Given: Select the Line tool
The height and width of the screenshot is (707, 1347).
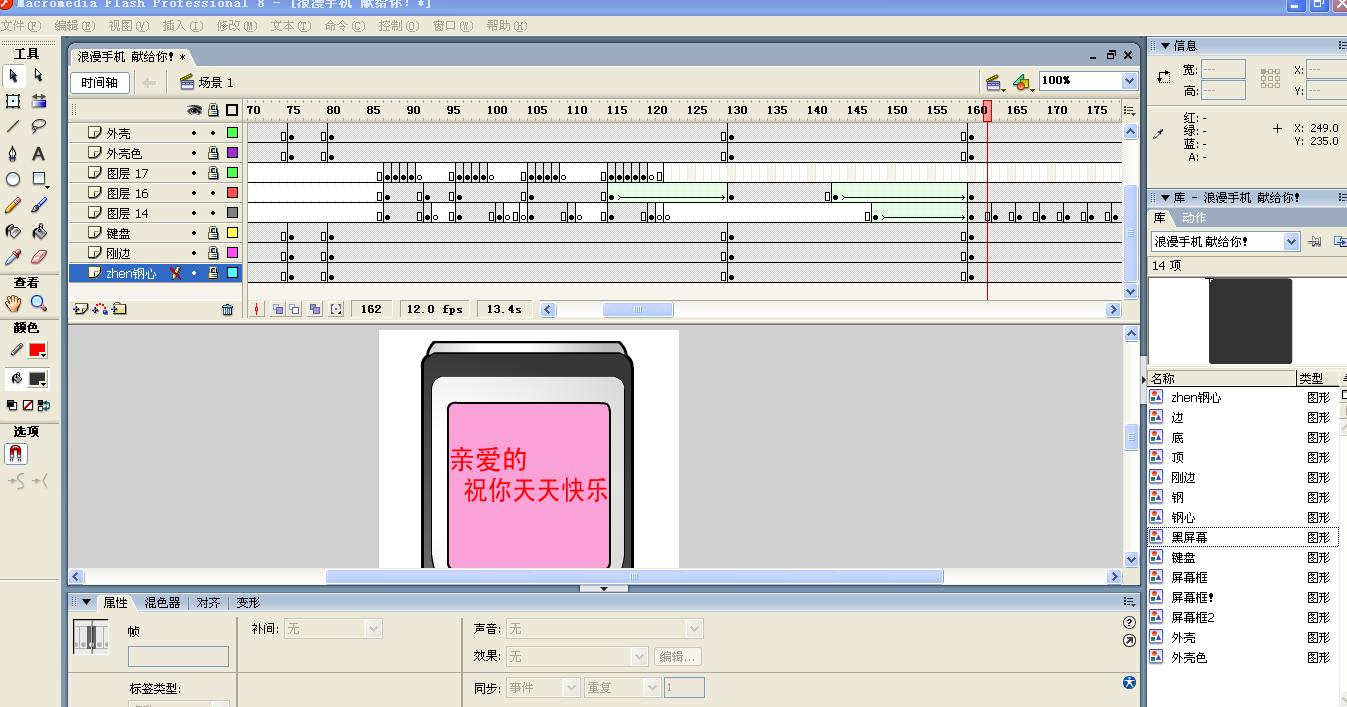Looking at the screenshot, I should point(13,127).
